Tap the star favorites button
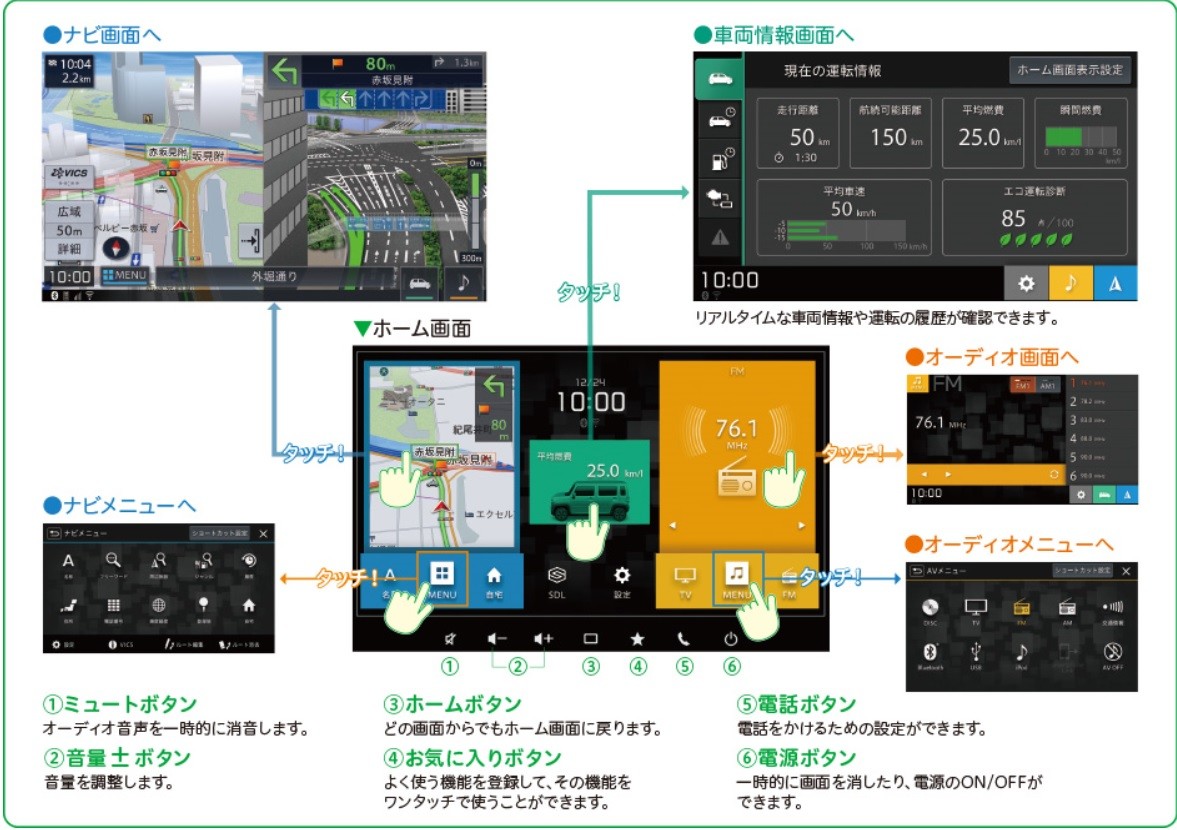Screen dimensions: 1177x830 tap(637, 638)
